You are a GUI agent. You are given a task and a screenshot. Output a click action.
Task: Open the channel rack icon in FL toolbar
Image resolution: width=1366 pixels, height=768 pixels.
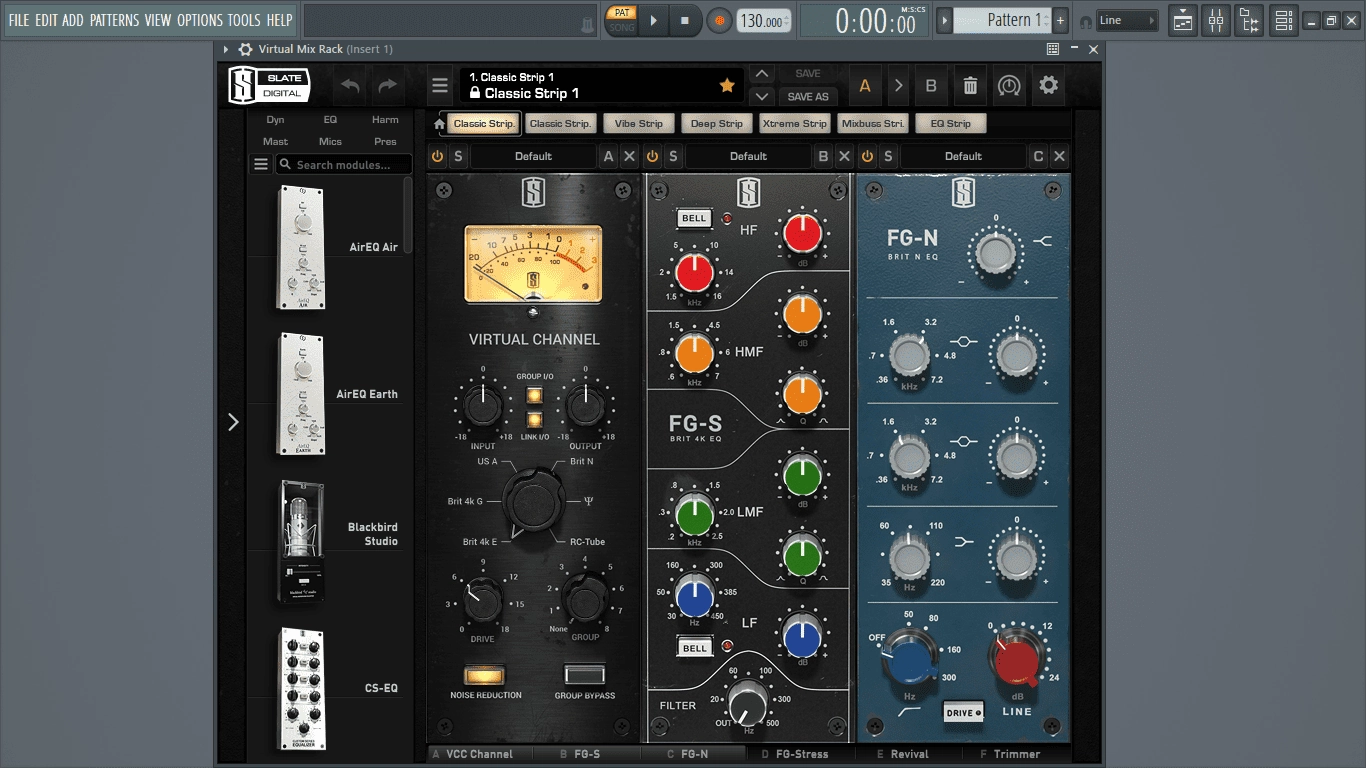click(1284, 20)
